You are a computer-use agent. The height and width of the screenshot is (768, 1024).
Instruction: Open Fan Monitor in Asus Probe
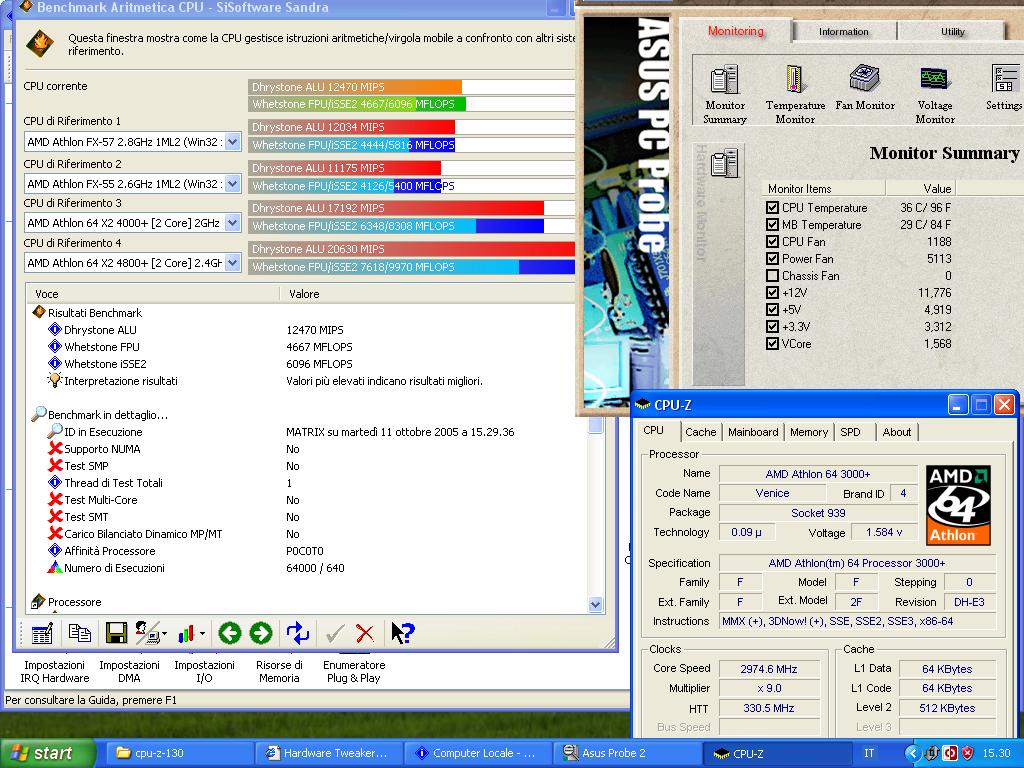click(865, 87)
